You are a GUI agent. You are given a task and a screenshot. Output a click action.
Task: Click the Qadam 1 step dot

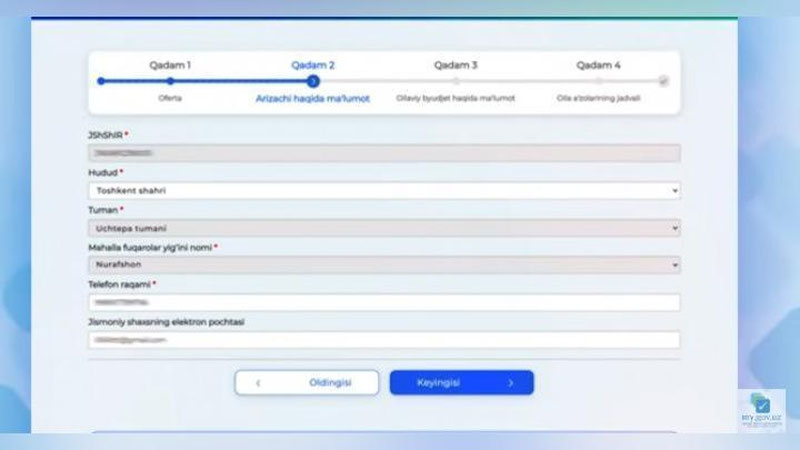coord(170,82)
